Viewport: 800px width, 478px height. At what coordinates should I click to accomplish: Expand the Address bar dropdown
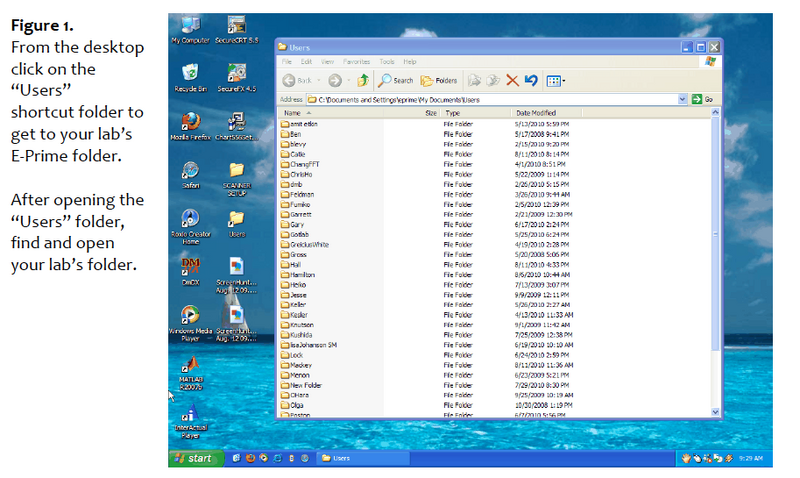[x=683, y=99]
